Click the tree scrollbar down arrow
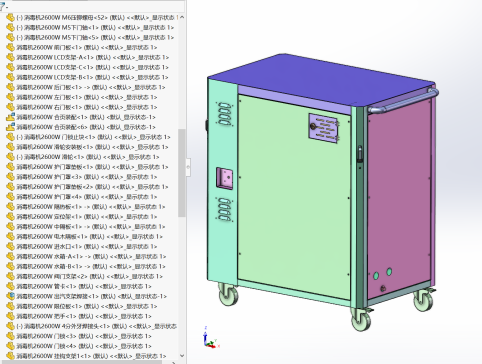 point(182,356)
